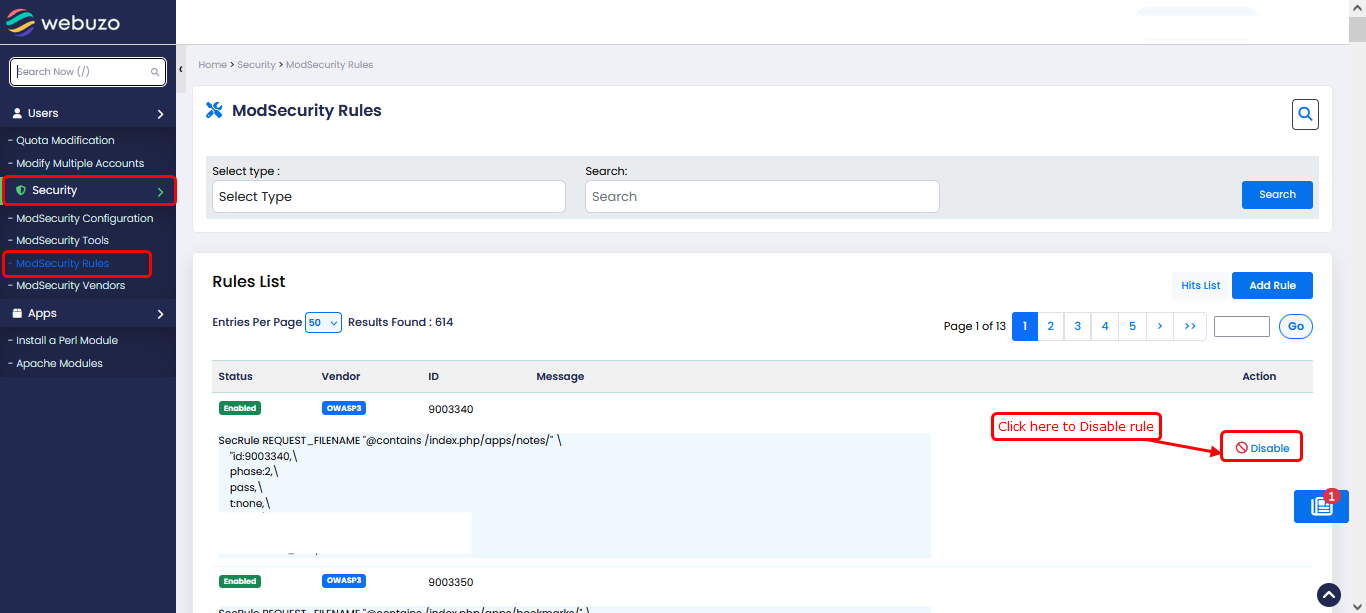1366x613 pixels.
Task: Click the Webuzo logo
Action: [x=63, y=22]
